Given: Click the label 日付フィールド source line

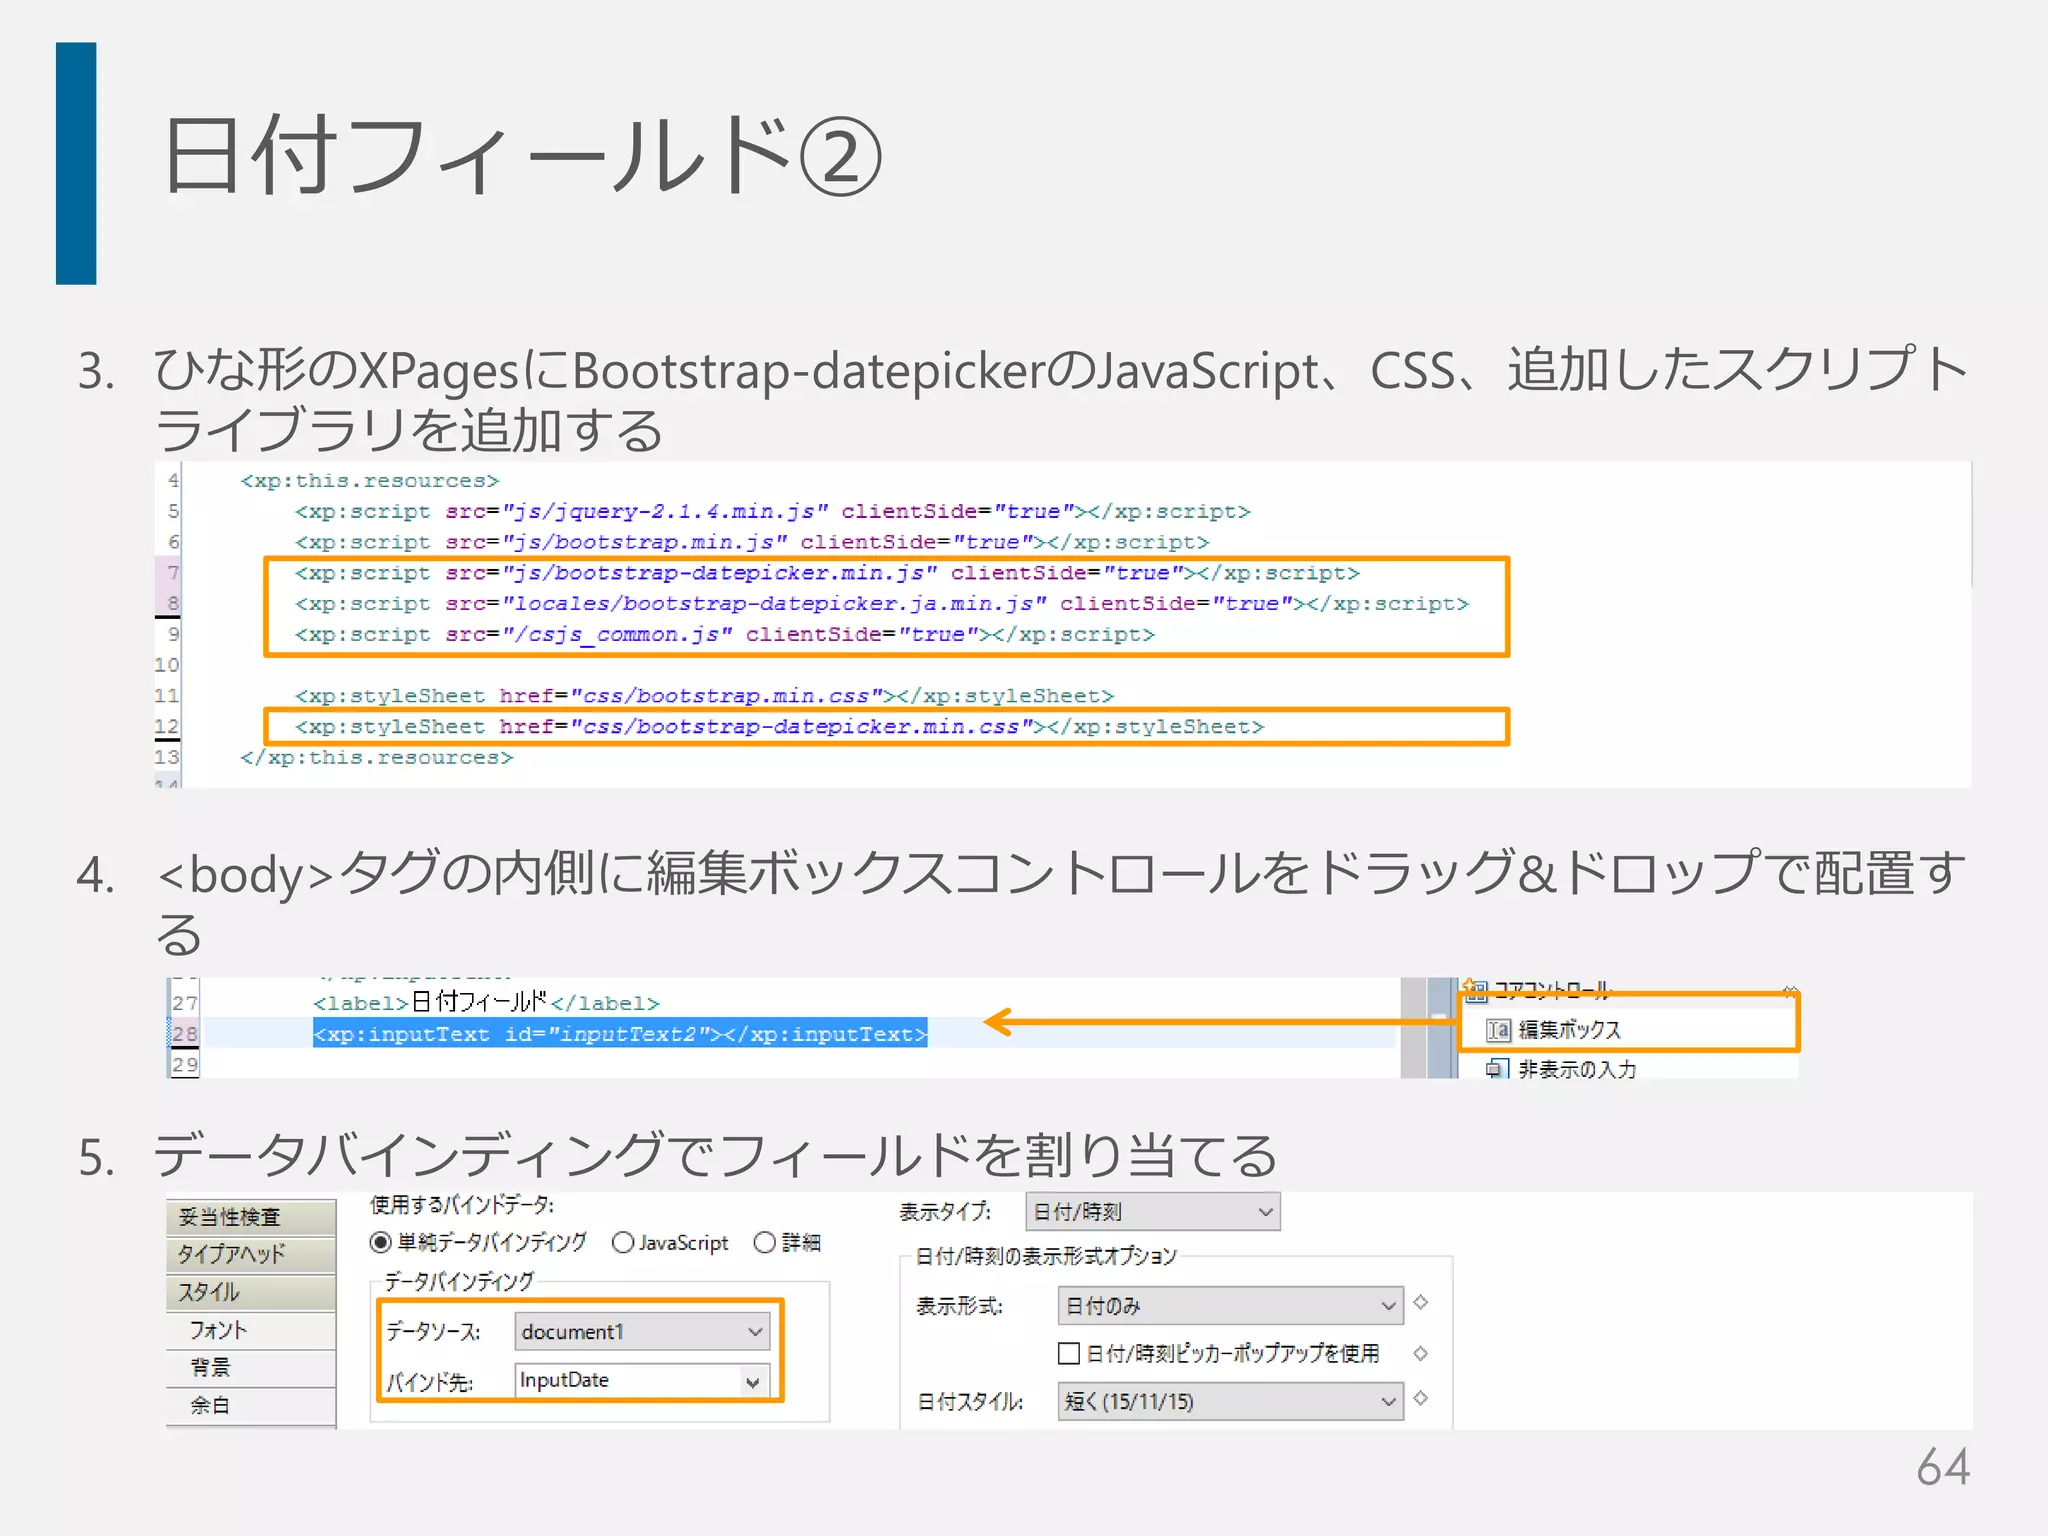Looking at the screenshot, I should [486, 1002].
